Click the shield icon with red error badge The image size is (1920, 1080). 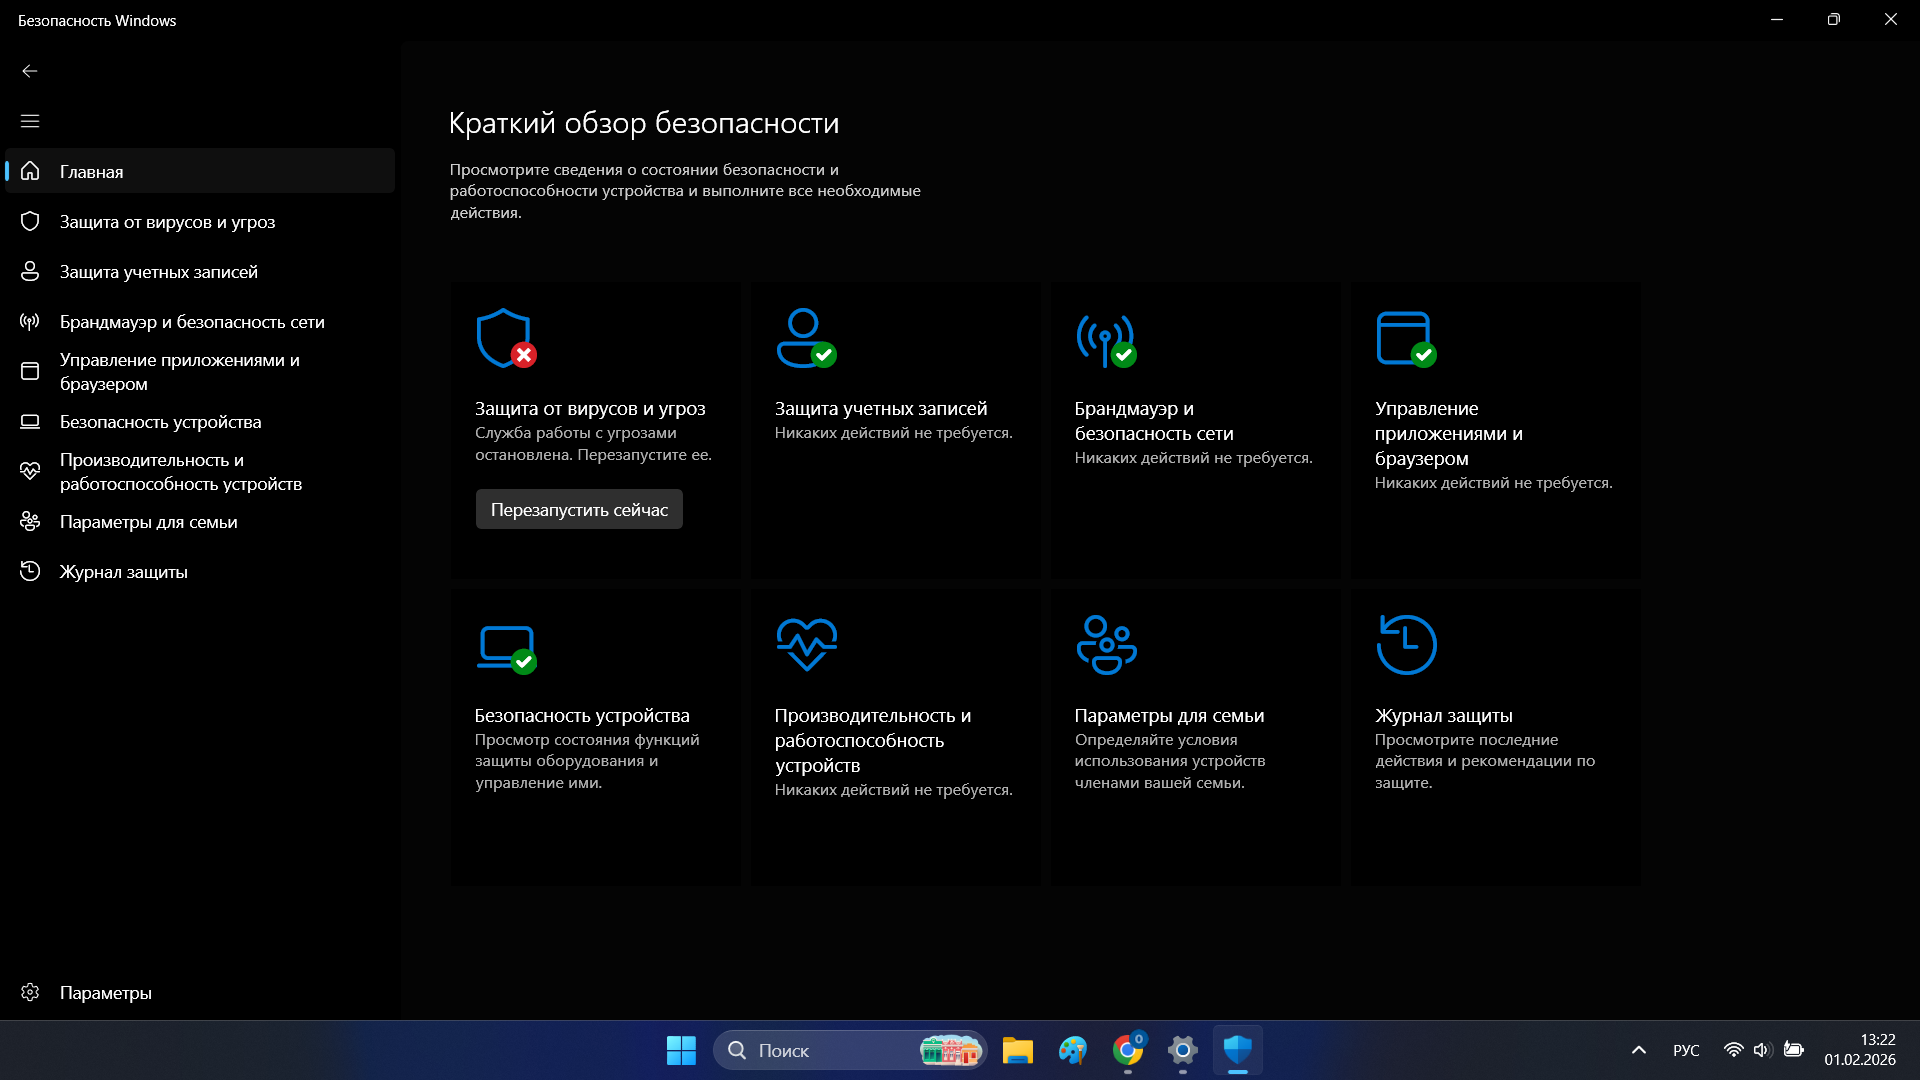[506, 338]
